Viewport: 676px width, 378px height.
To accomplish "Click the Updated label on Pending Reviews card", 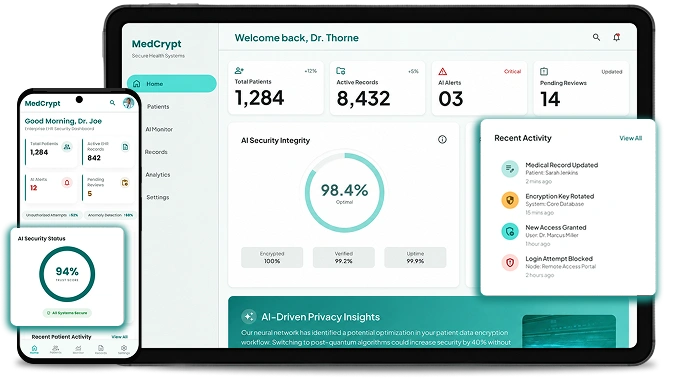I will click(612, 72).
